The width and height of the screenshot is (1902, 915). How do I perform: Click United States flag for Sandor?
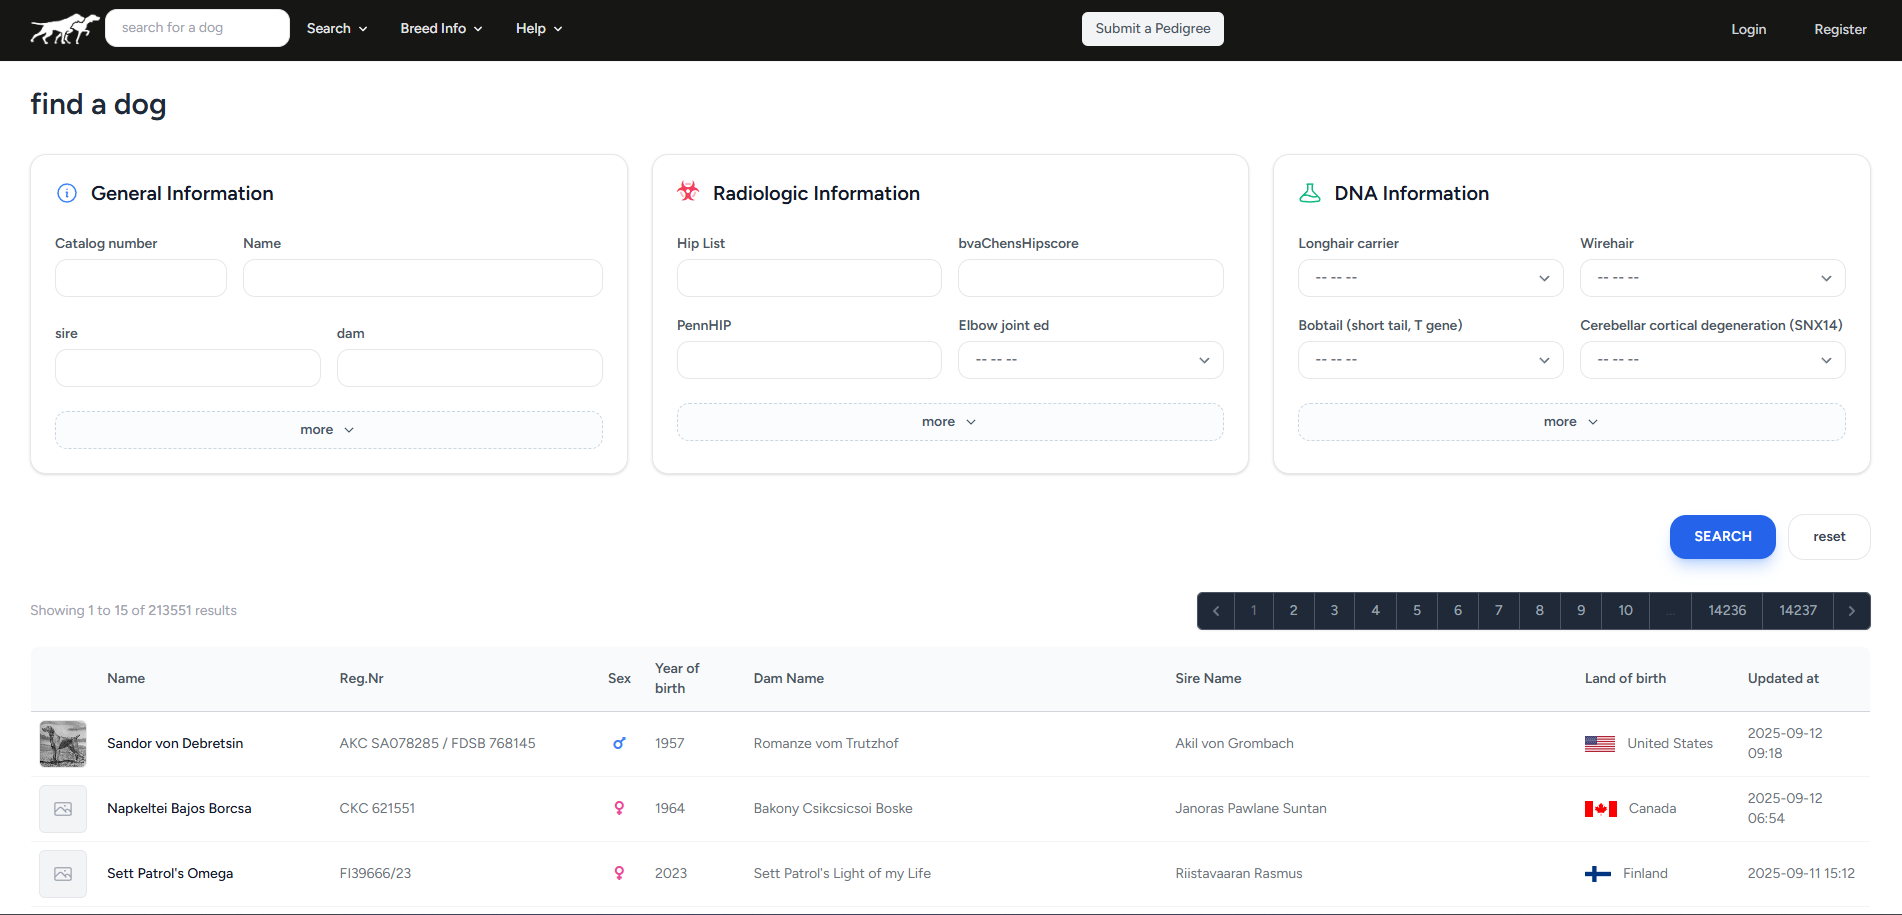(1599, 744)
